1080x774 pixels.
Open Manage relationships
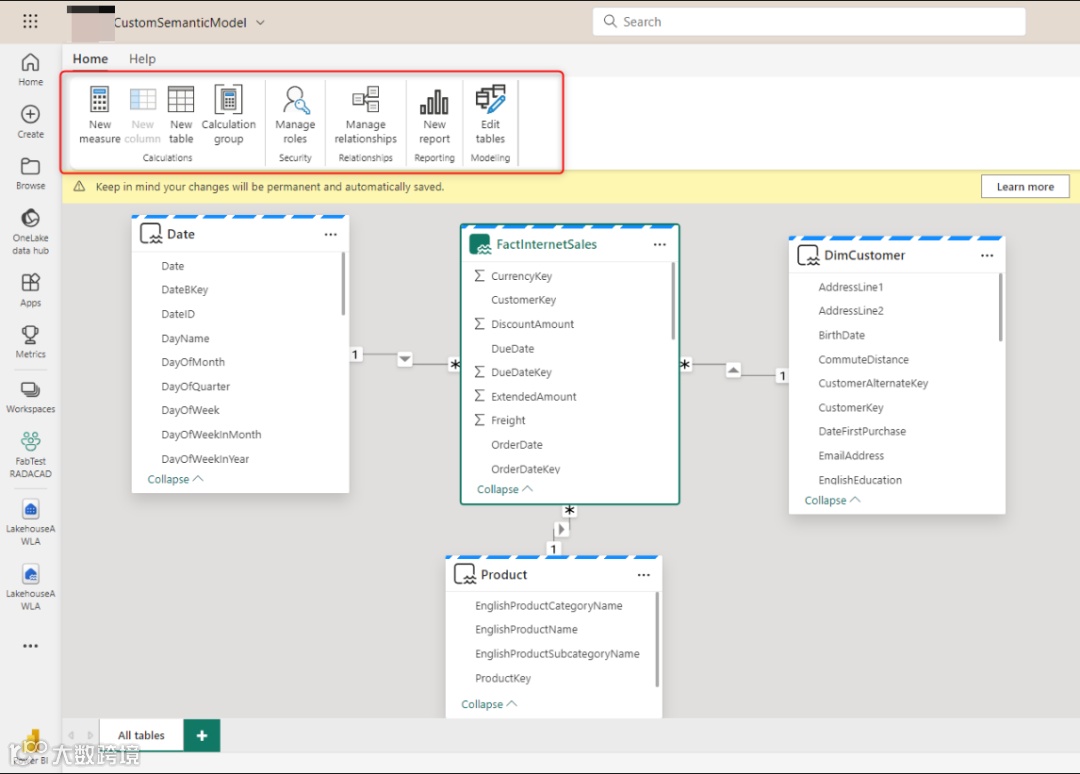366,115
